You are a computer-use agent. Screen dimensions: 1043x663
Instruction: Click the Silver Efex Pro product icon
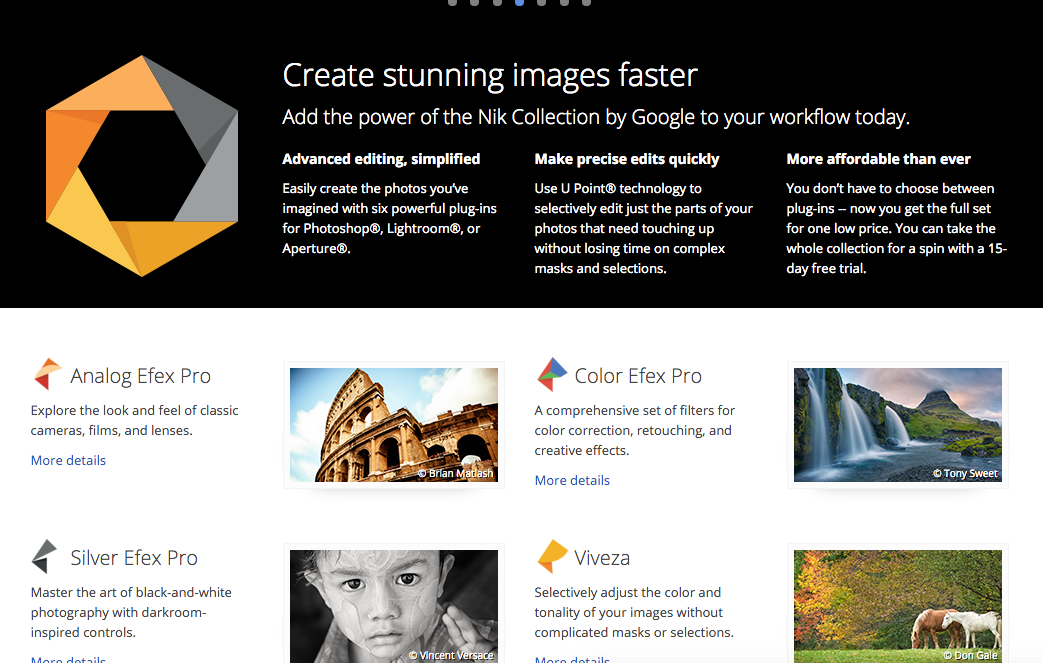click(45, 557)
